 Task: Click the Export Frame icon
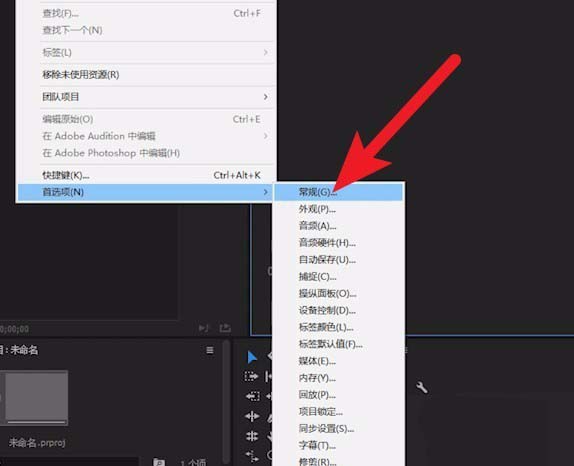tap(225, 328)
